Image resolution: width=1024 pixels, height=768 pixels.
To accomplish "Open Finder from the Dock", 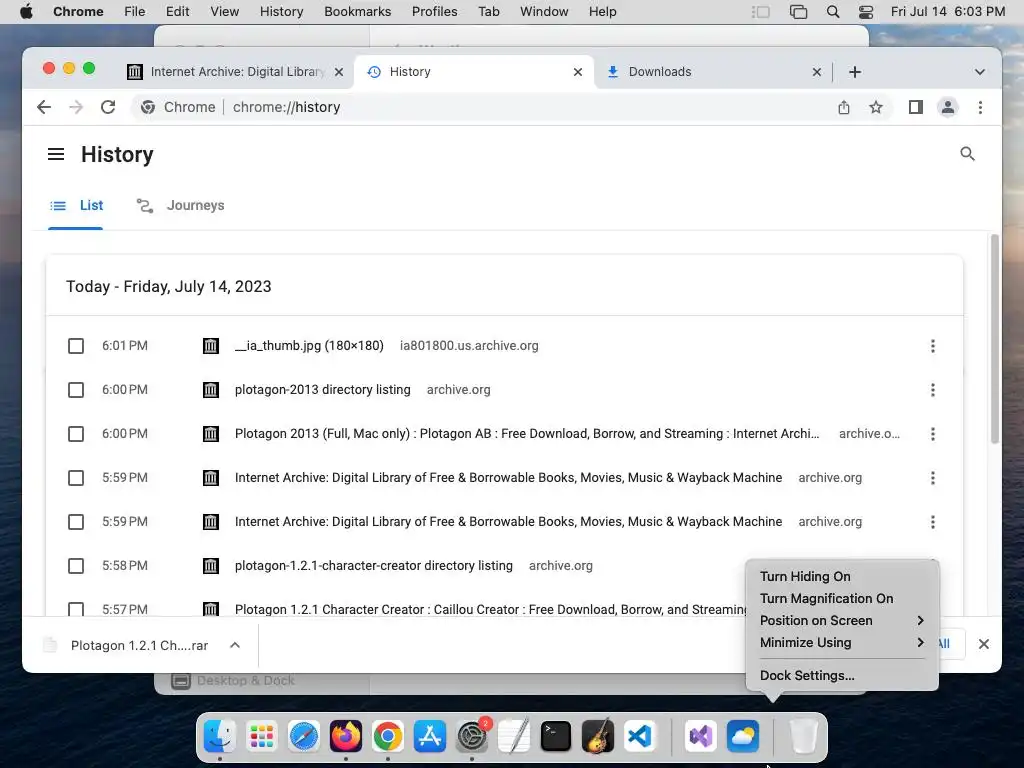I will tap(219, 737).
